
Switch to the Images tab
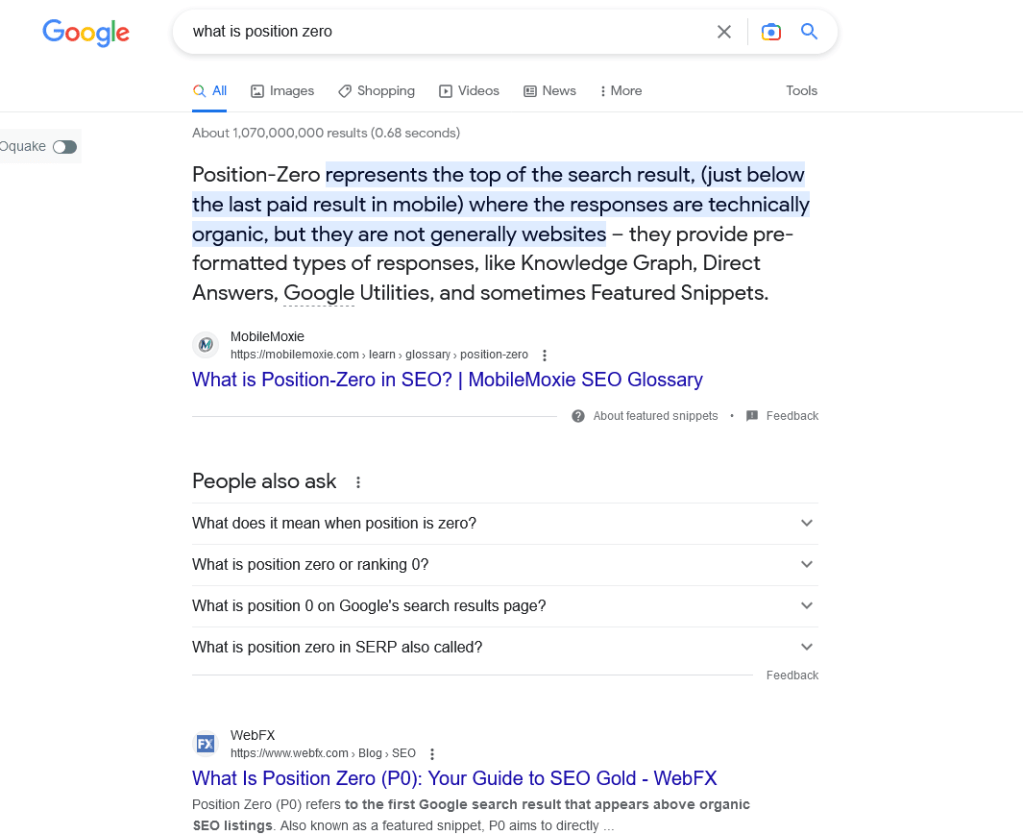pyautogui.click(x=282, y=90)
